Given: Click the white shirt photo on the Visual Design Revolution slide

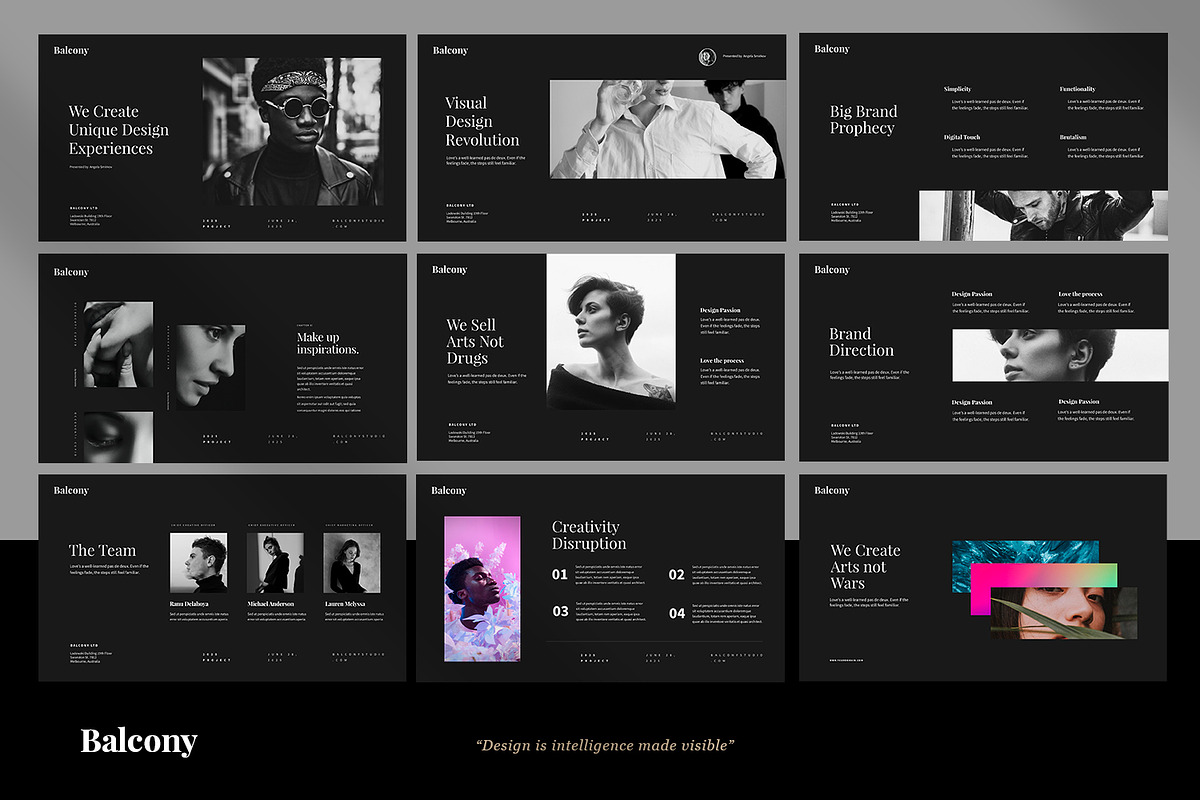Looking at the screenshot, I should 667,129.
